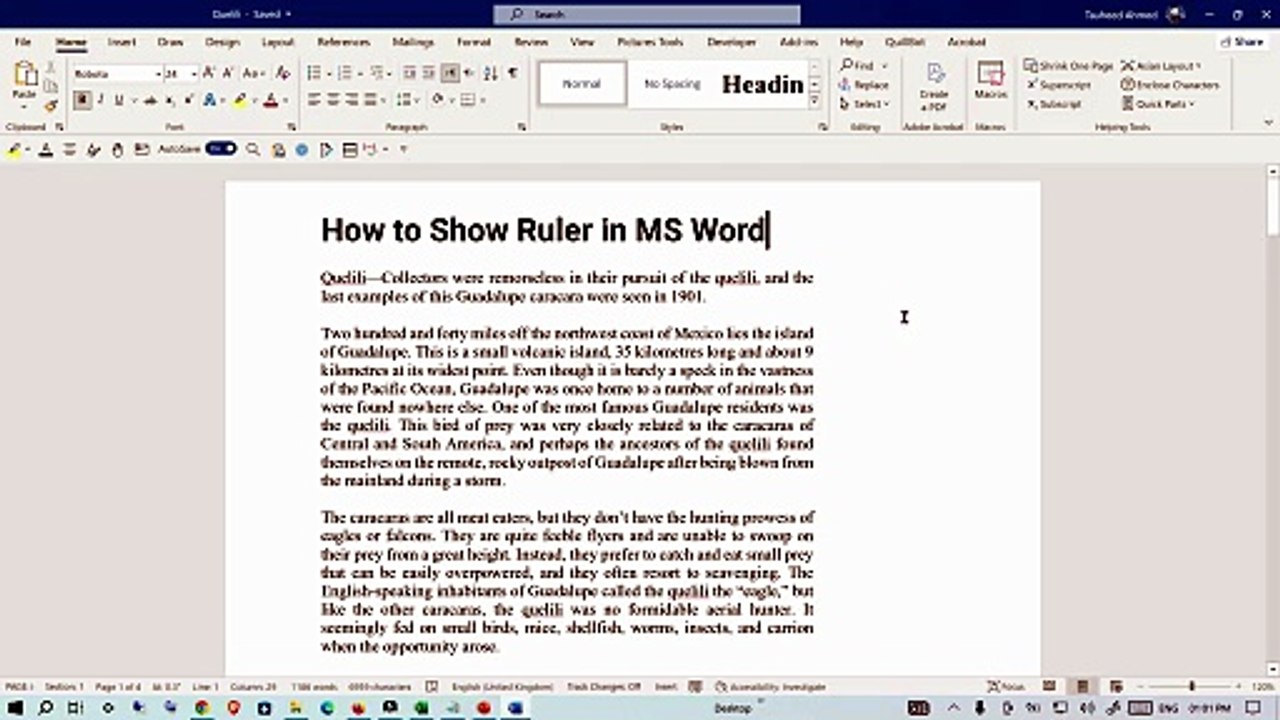Apply bulleted list formatting
Viewport: 1280px width, 720px height.
tap(314, 73)
